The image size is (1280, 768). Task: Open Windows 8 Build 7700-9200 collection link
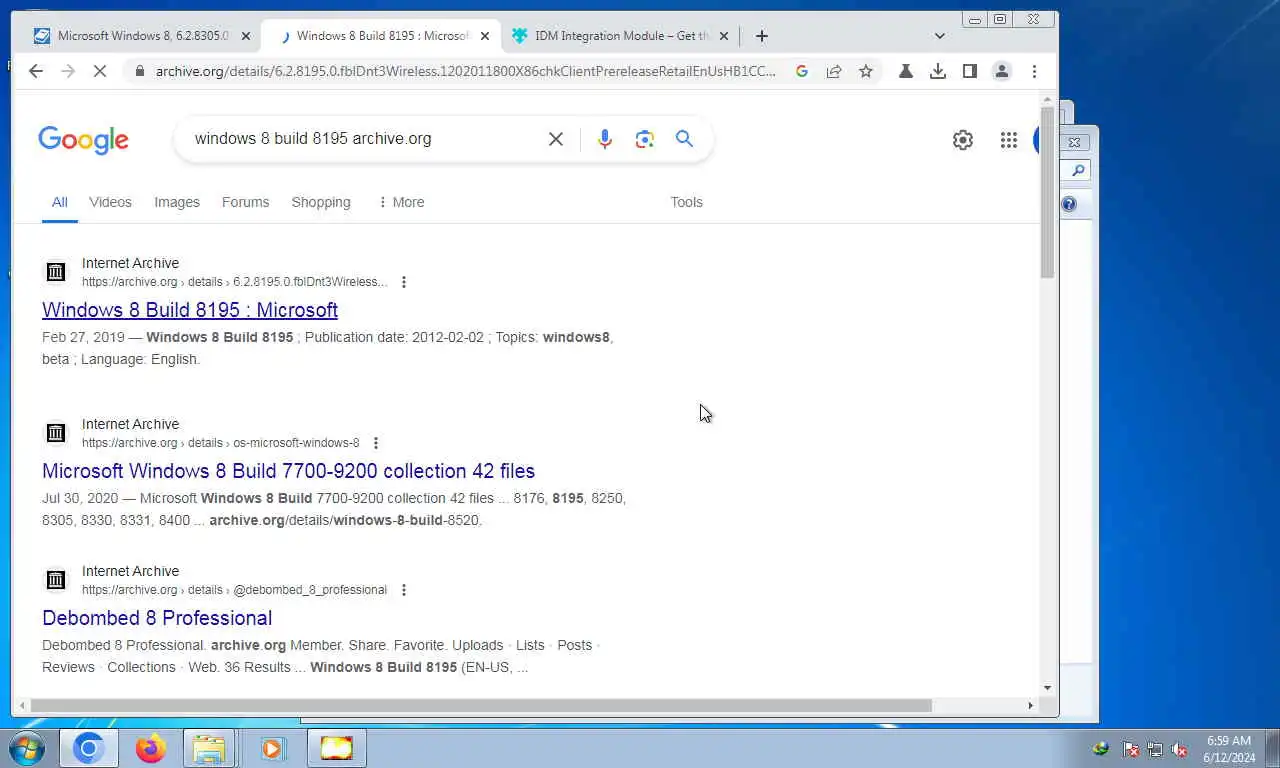pos(288,471)
